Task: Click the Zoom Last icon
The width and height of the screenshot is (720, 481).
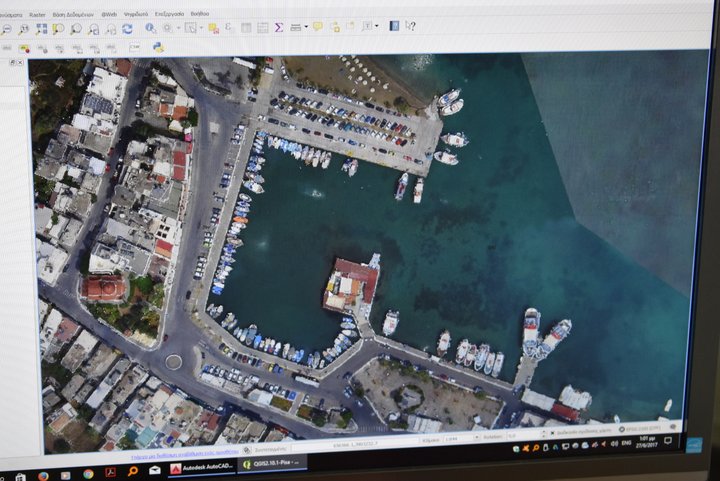Action: tap(94, 29)
